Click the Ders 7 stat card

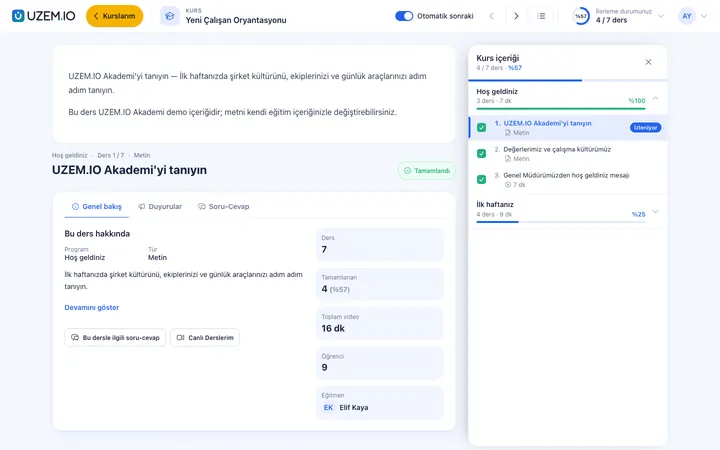coord(380,244)
